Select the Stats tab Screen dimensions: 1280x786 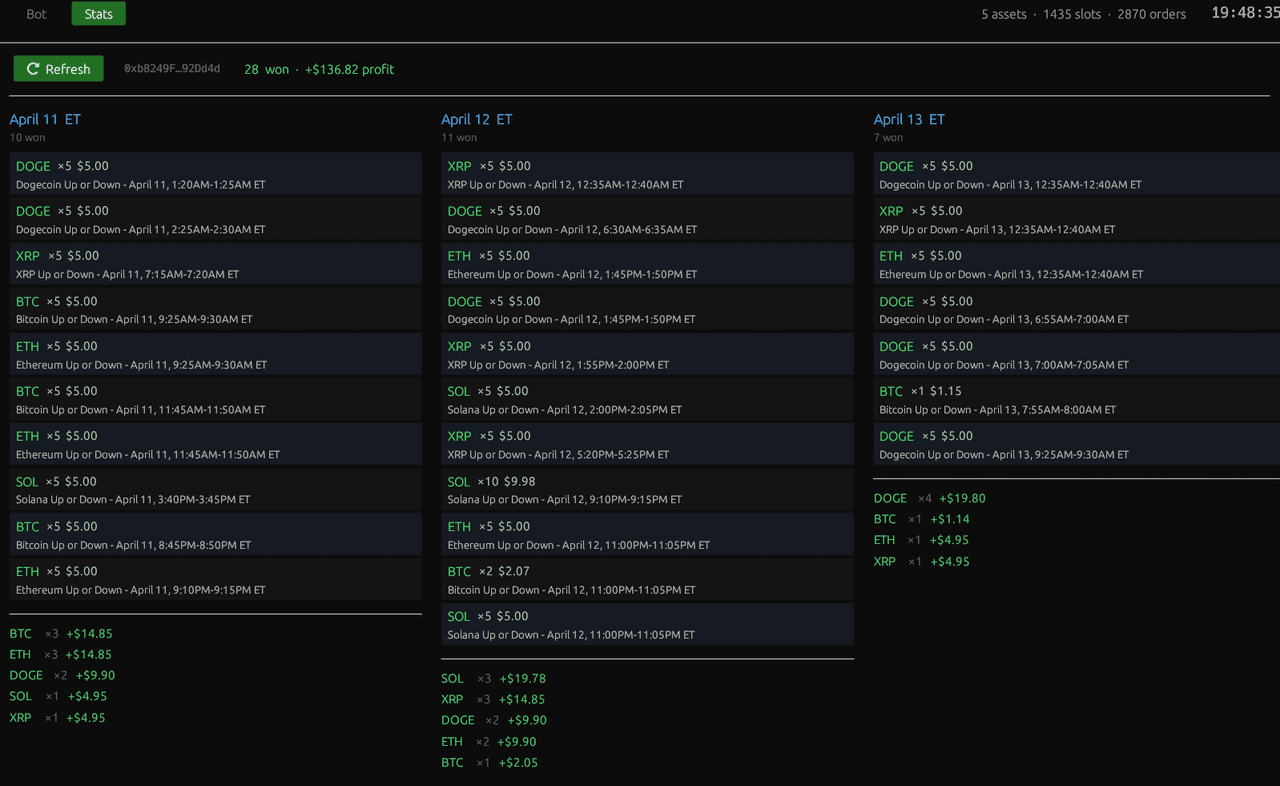(98, 14)
